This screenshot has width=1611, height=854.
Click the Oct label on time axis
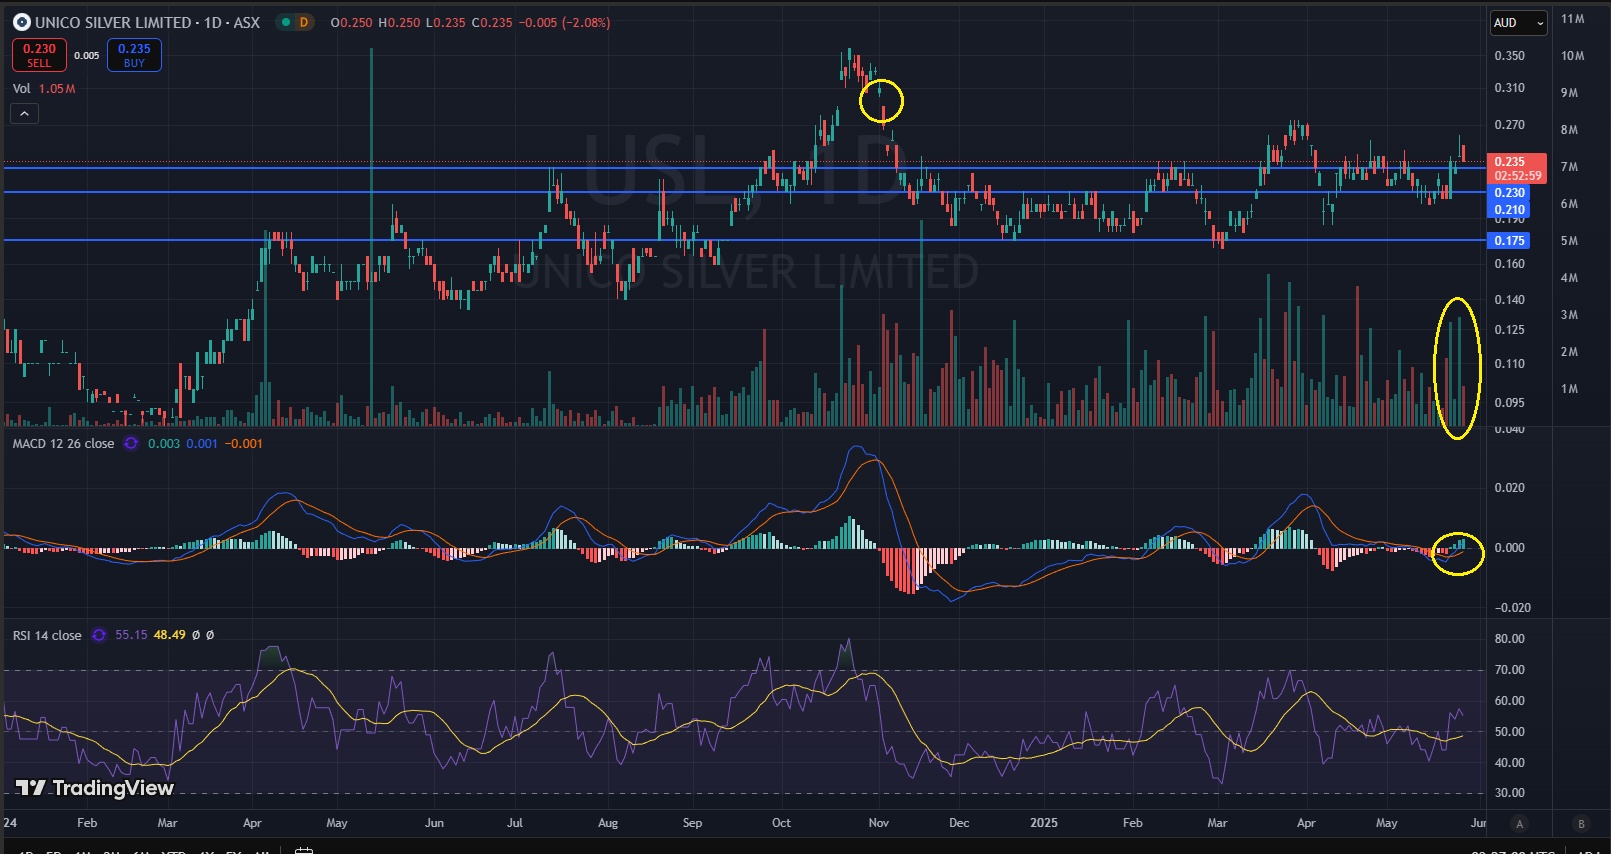click(781, 823)
